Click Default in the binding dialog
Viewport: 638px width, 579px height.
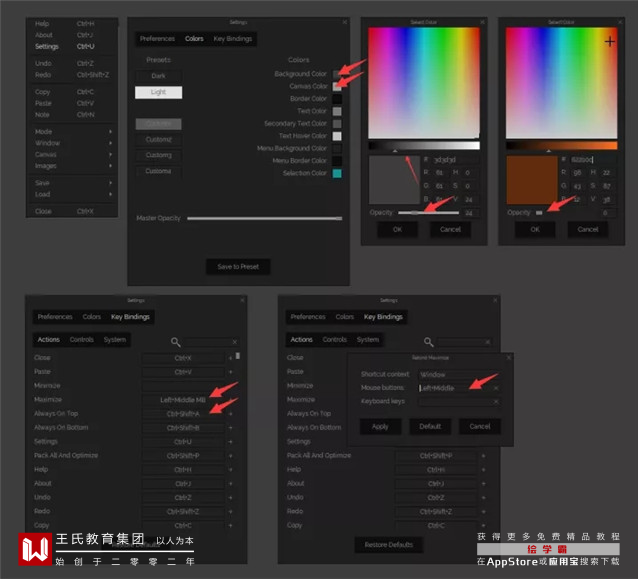pos(430,426)
